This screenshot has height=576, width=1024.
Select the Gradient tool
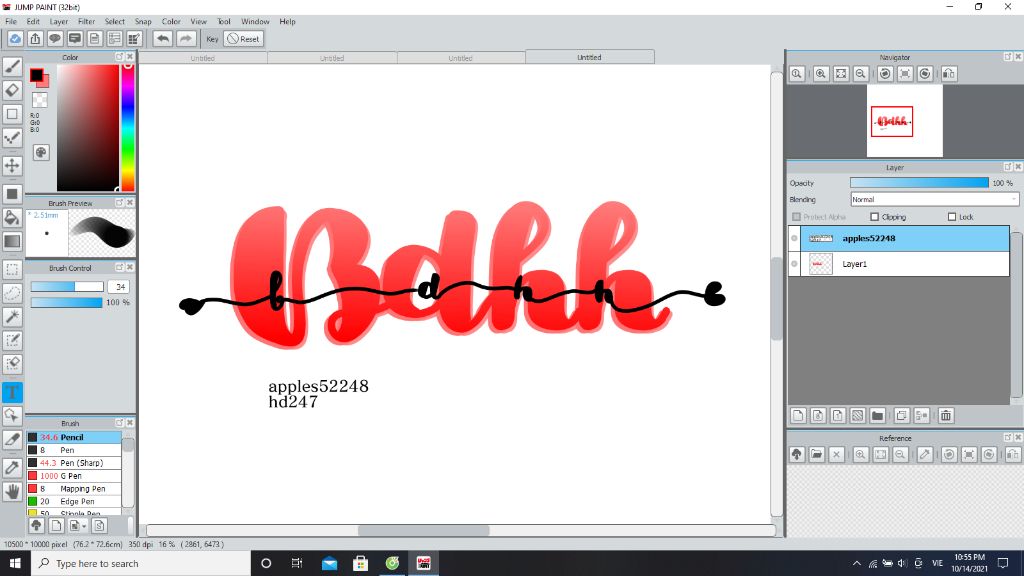(12, 241)
